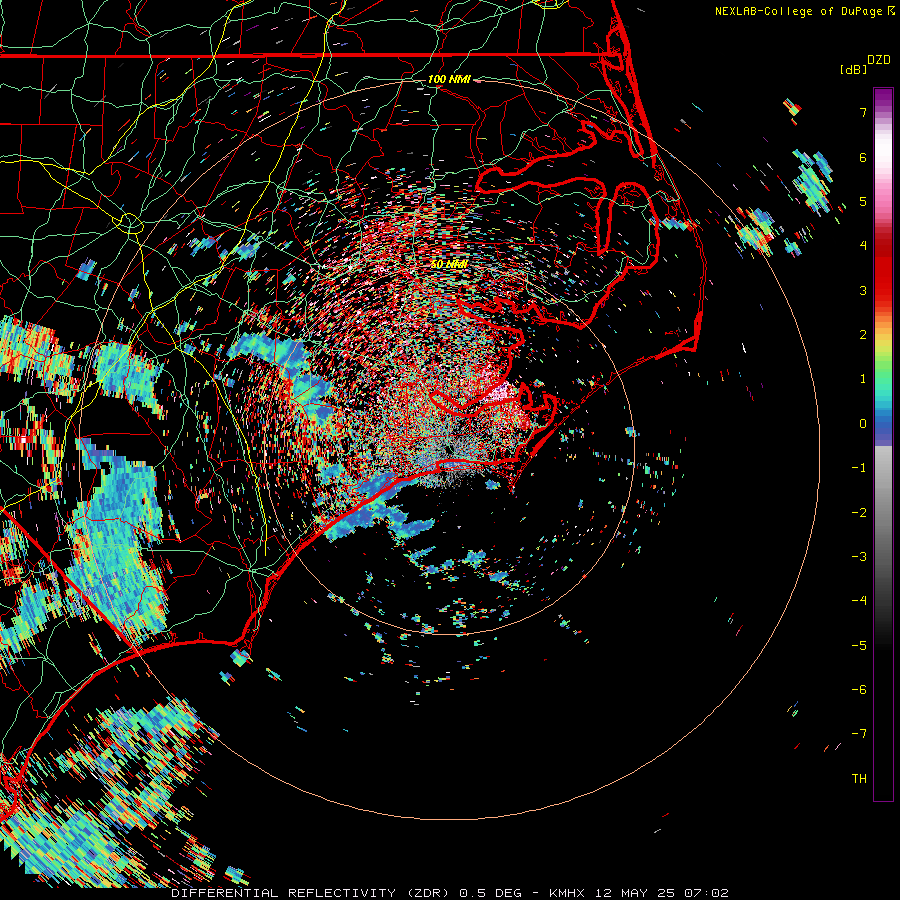
Task: Click the -5 value on scale
Action: click(x=859, y=646)
